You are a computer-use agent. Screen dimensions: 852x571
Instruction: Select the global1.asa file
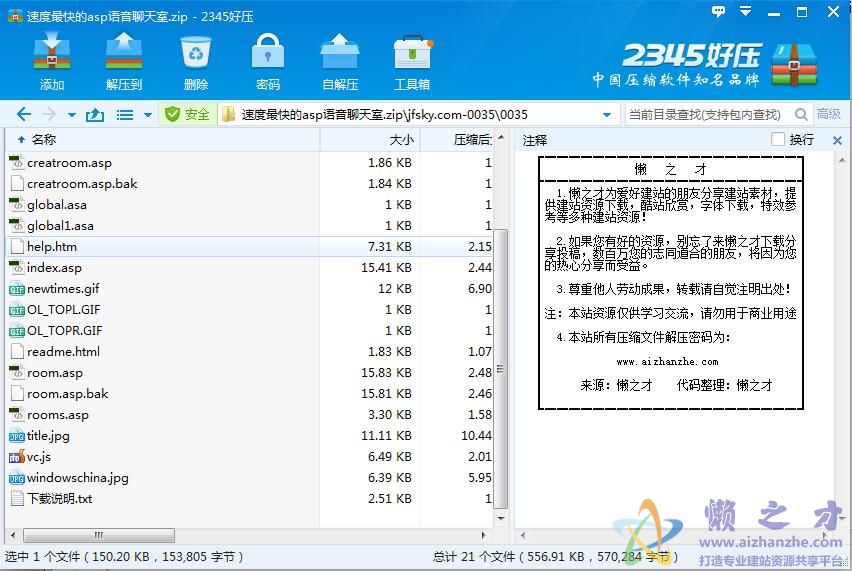(x=60, y=226)
